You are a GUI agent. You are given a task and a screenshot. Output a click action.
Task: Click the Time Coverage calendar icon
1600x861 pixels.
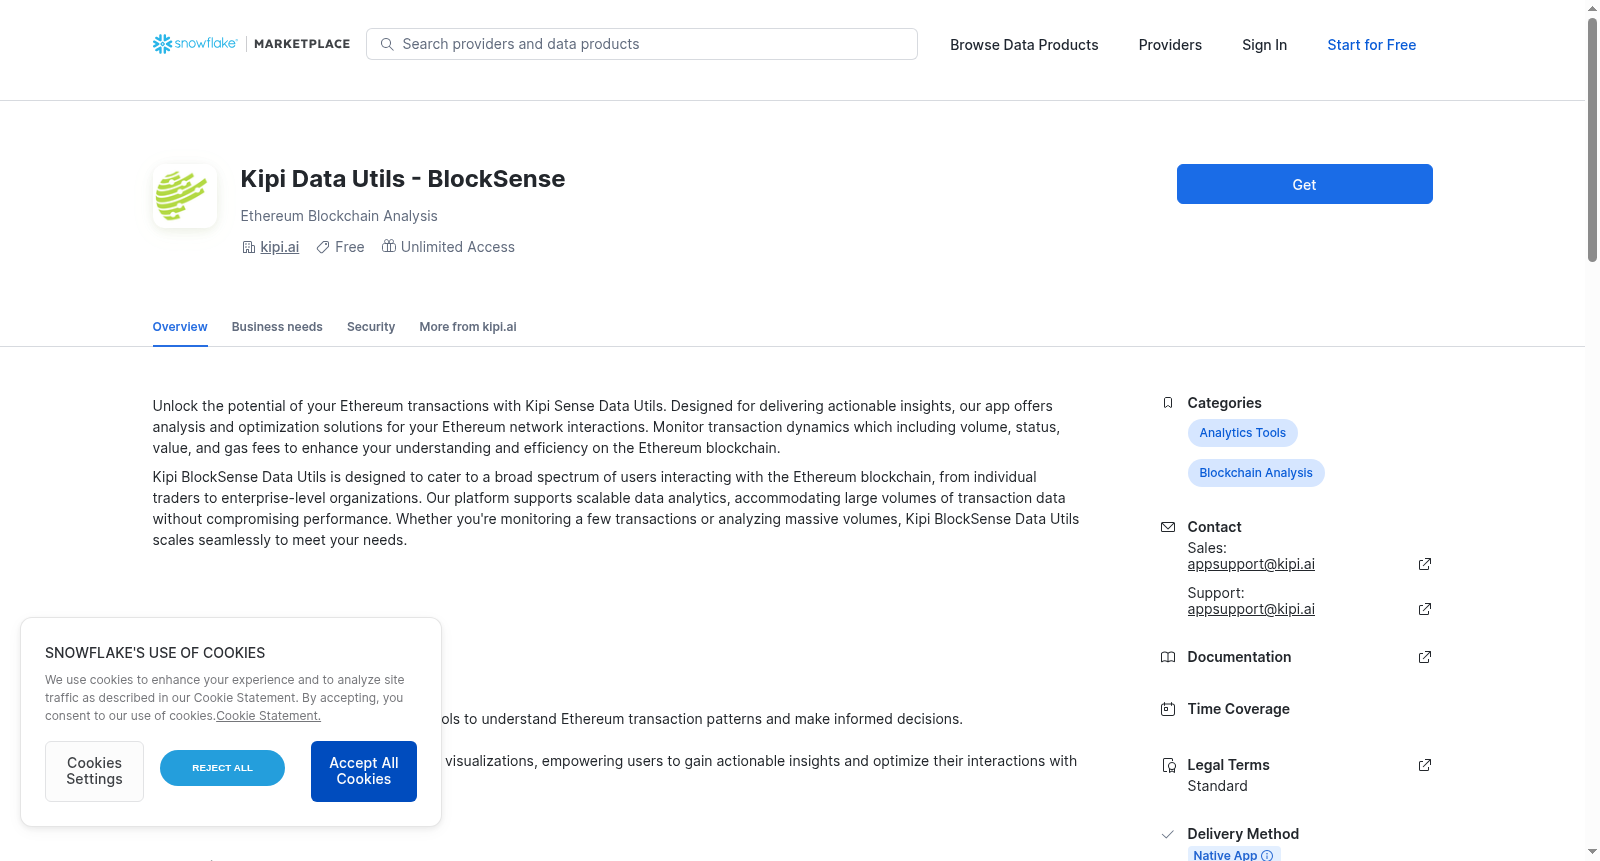coord(1168,709)
